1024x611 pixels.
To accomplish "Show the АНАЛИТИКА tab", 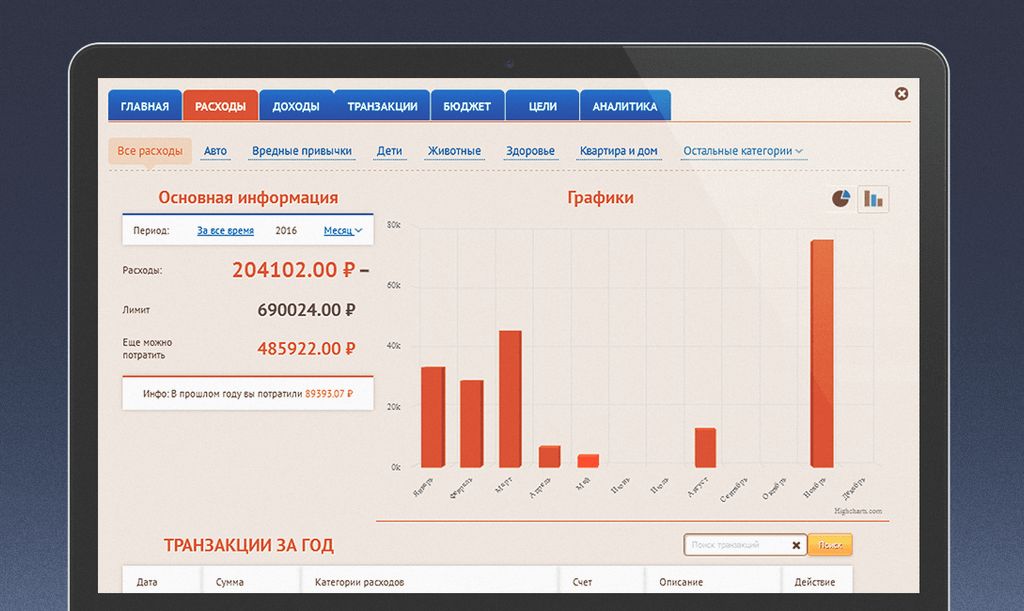I will tap(625, 106).
